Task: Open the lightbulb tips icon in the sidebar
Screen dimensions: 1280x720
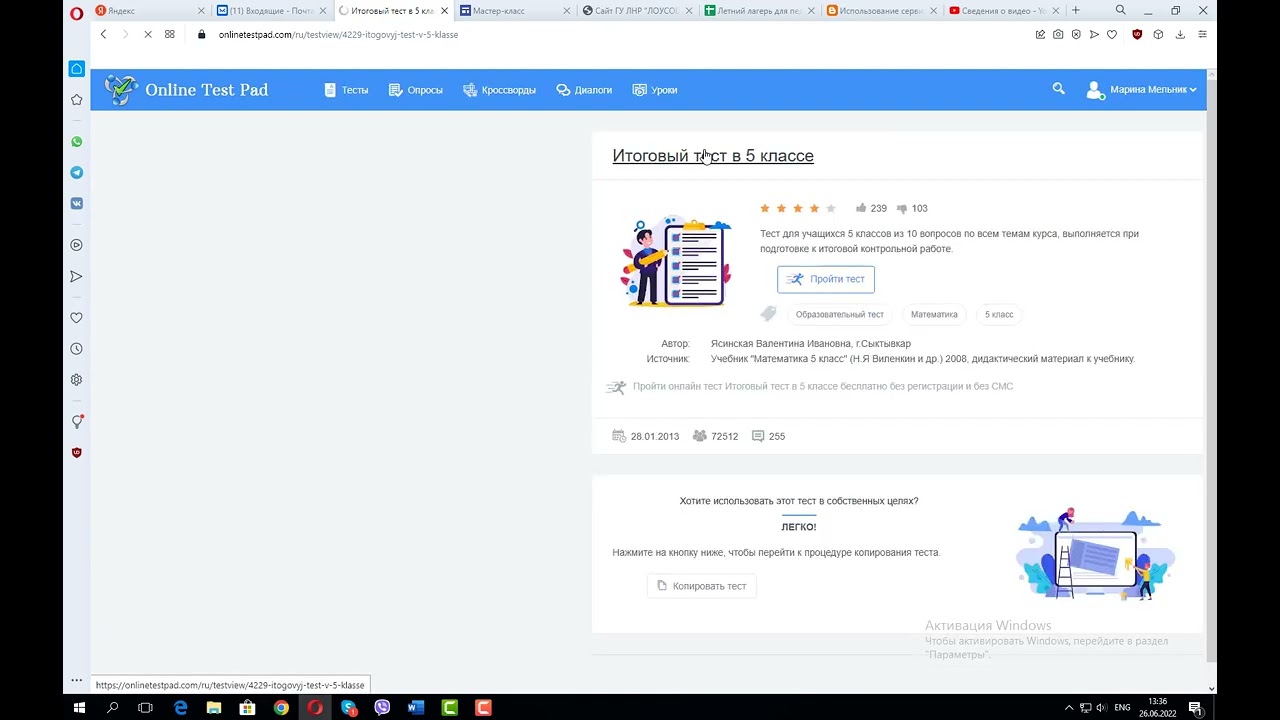Action: click(x=77, y=422)
